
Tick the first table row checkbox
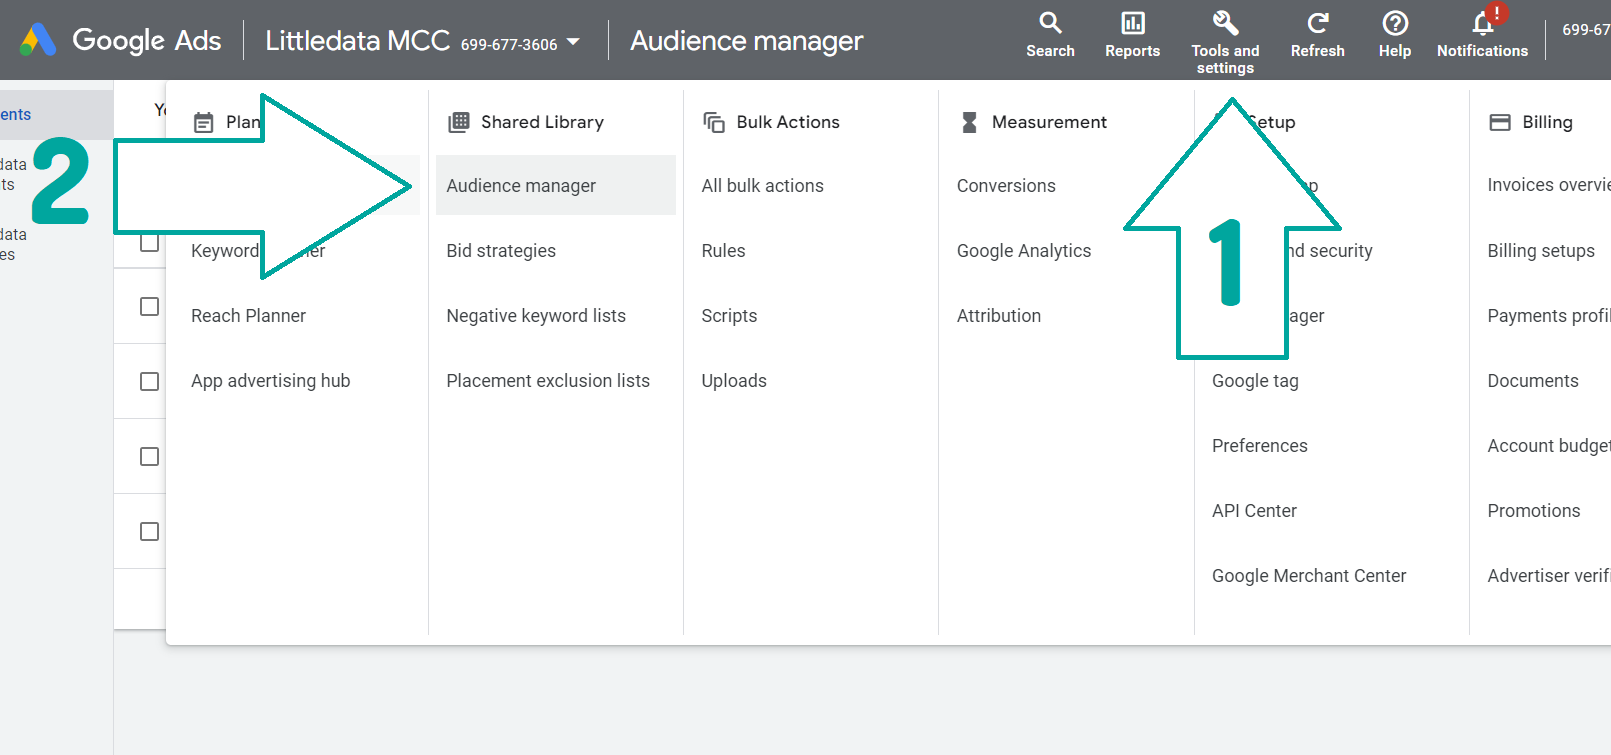point(149,242)
